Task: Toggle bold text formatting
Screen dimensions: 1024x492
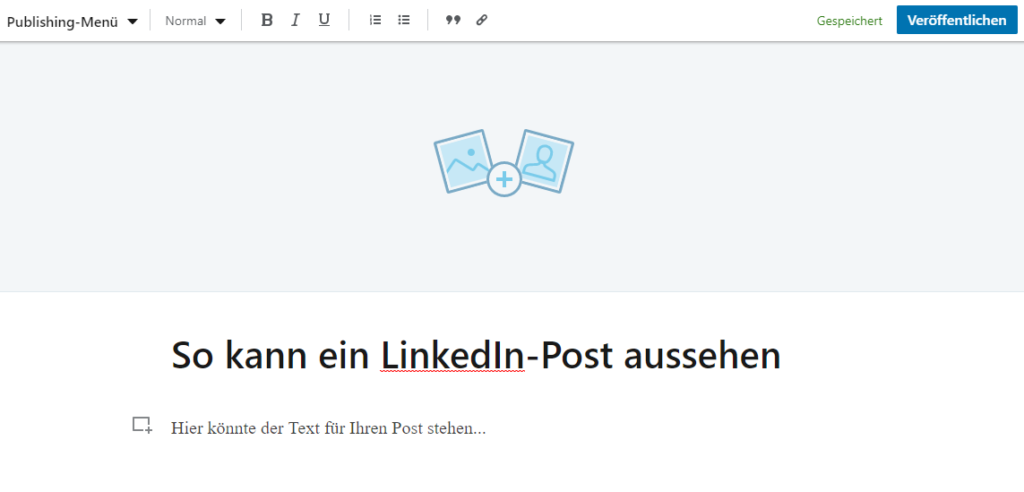Action: click(266, 20)
